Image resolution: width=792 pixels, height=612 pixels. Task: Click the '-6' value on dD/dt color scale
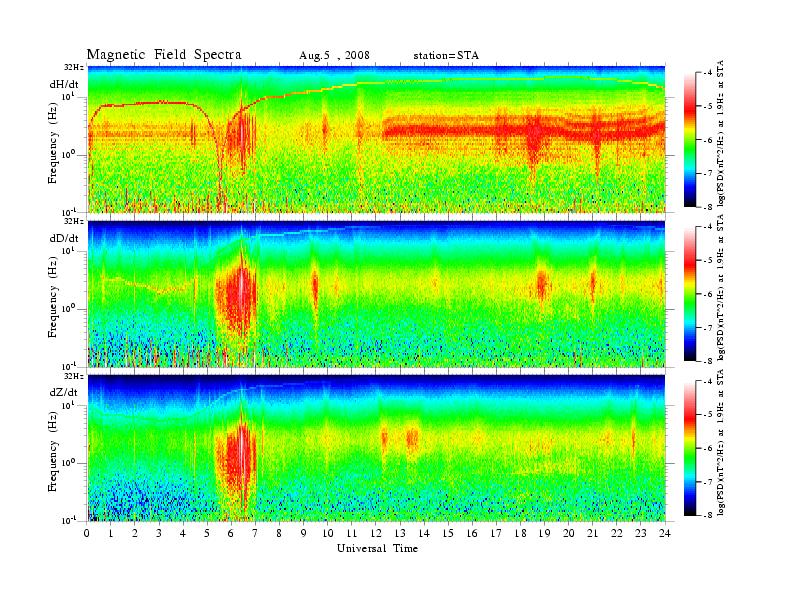pyautogui.click(x=707, y=294)
